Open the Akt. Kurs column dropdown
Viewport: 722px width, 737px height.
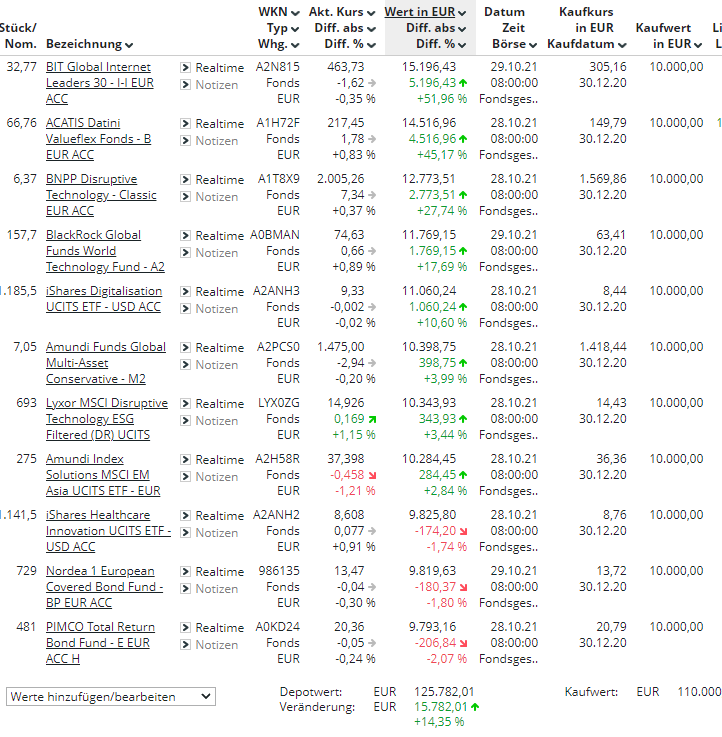coord(371,13)
